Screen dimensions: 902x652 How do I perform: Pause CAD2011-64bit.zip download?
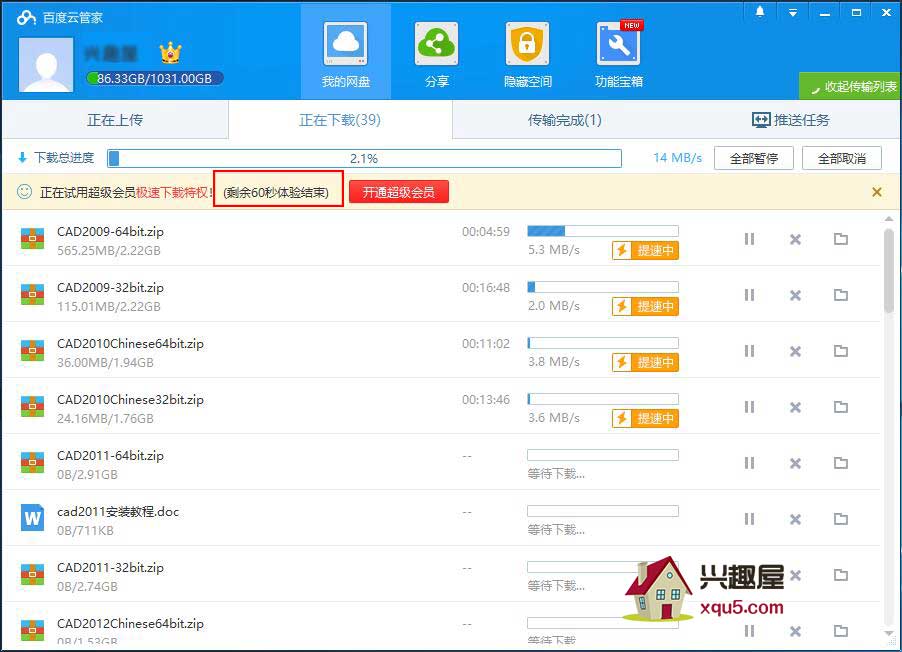pyautogui.click(x=749, y=463)
